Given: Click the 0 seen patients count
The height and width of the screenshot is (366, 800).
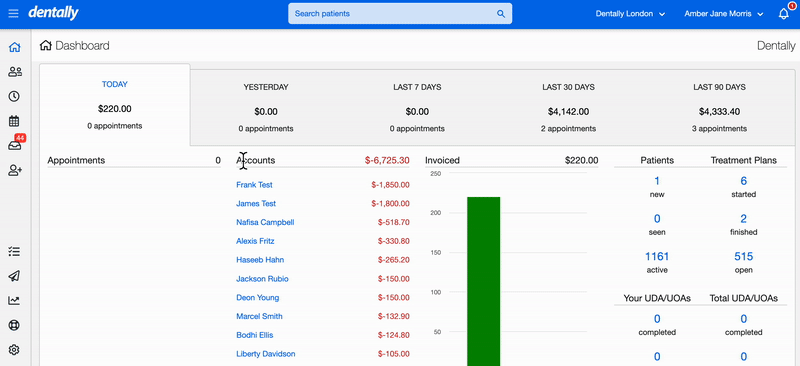Looking at the screenshot, I should click(x=657, y=218).
